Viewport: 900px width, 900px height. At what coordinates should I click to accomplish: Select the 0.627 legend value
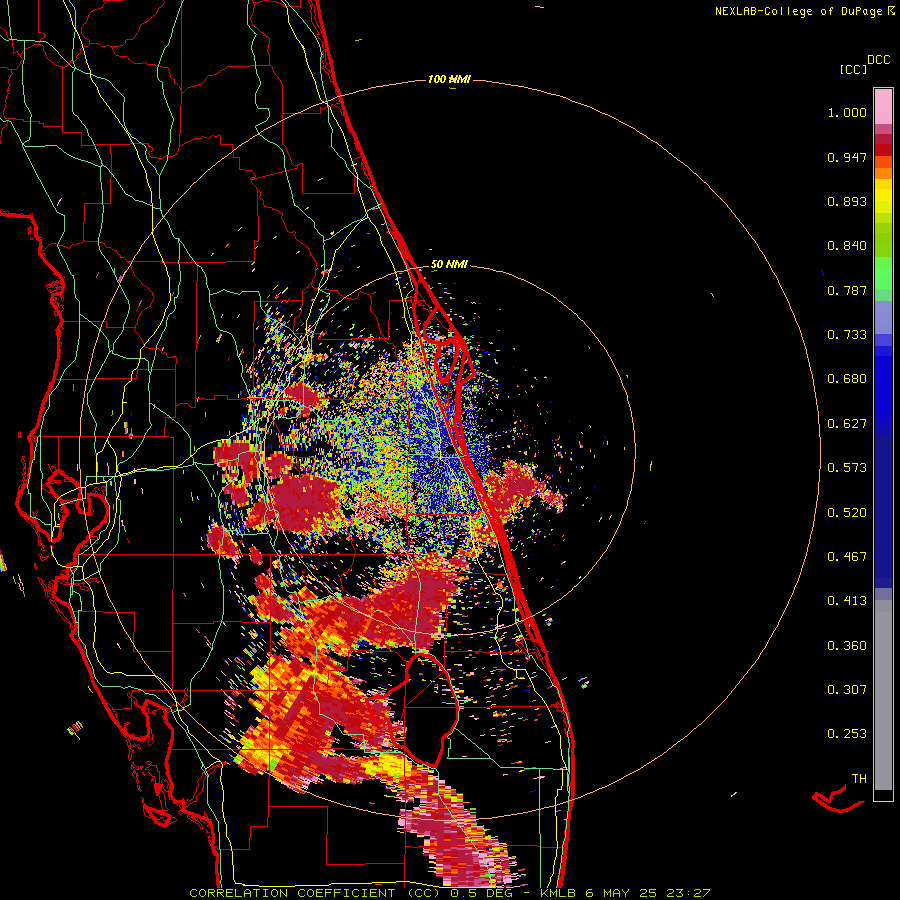click(x=847, y=424)
